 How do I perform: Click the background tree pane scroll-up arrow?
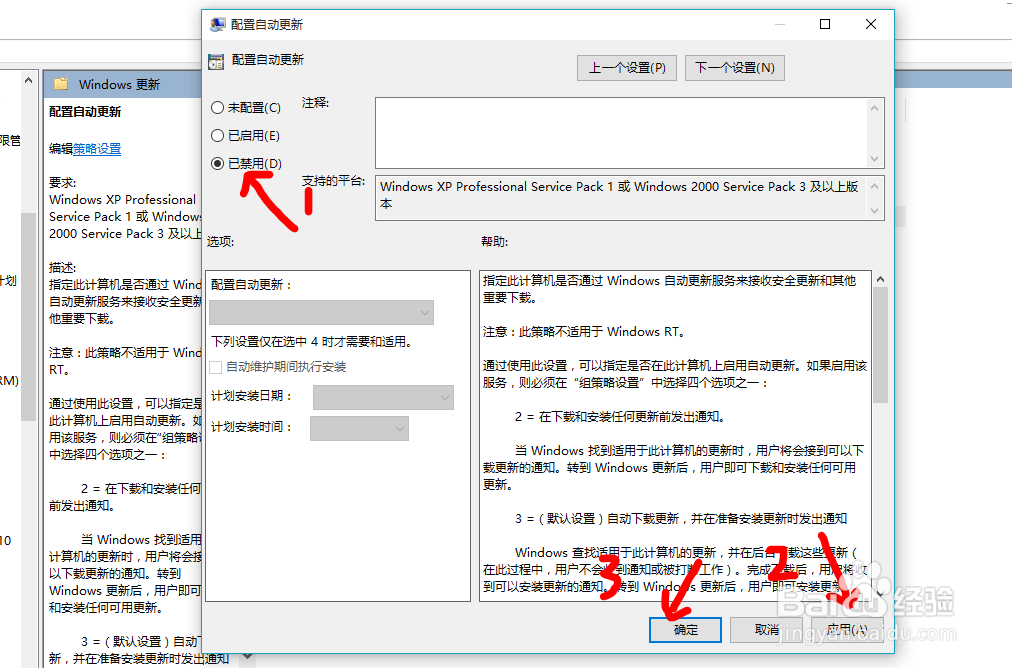tap(28, 80)
